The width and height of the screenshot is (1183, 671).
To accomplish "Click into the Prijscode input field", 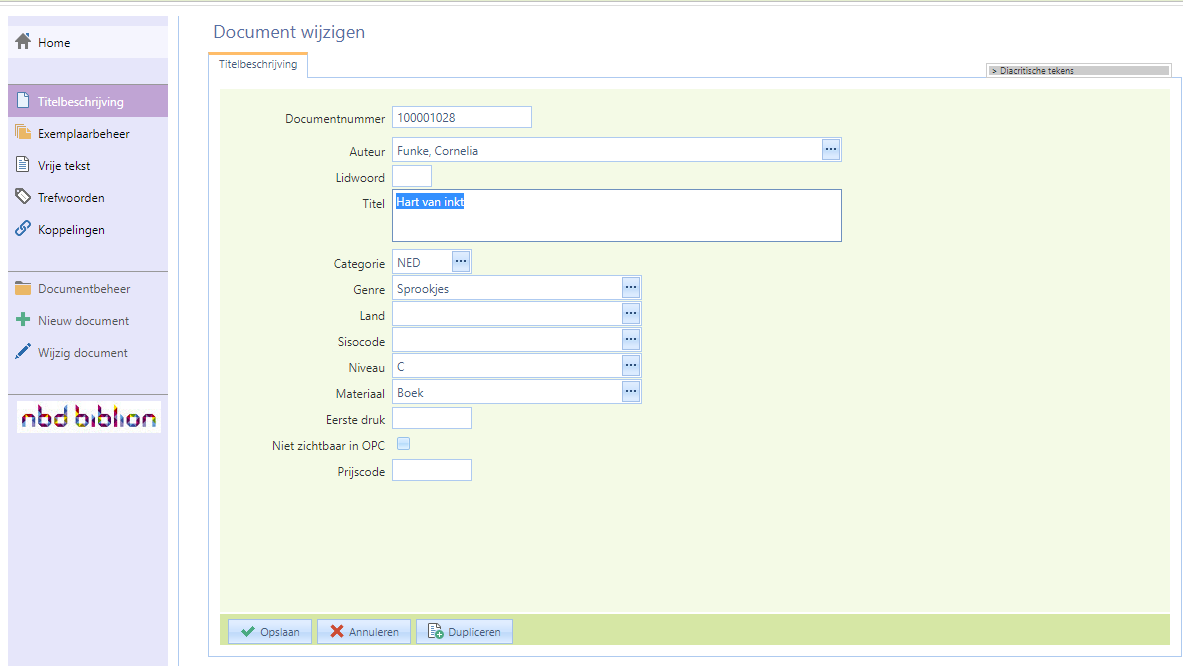I will (x=431, y=470).
